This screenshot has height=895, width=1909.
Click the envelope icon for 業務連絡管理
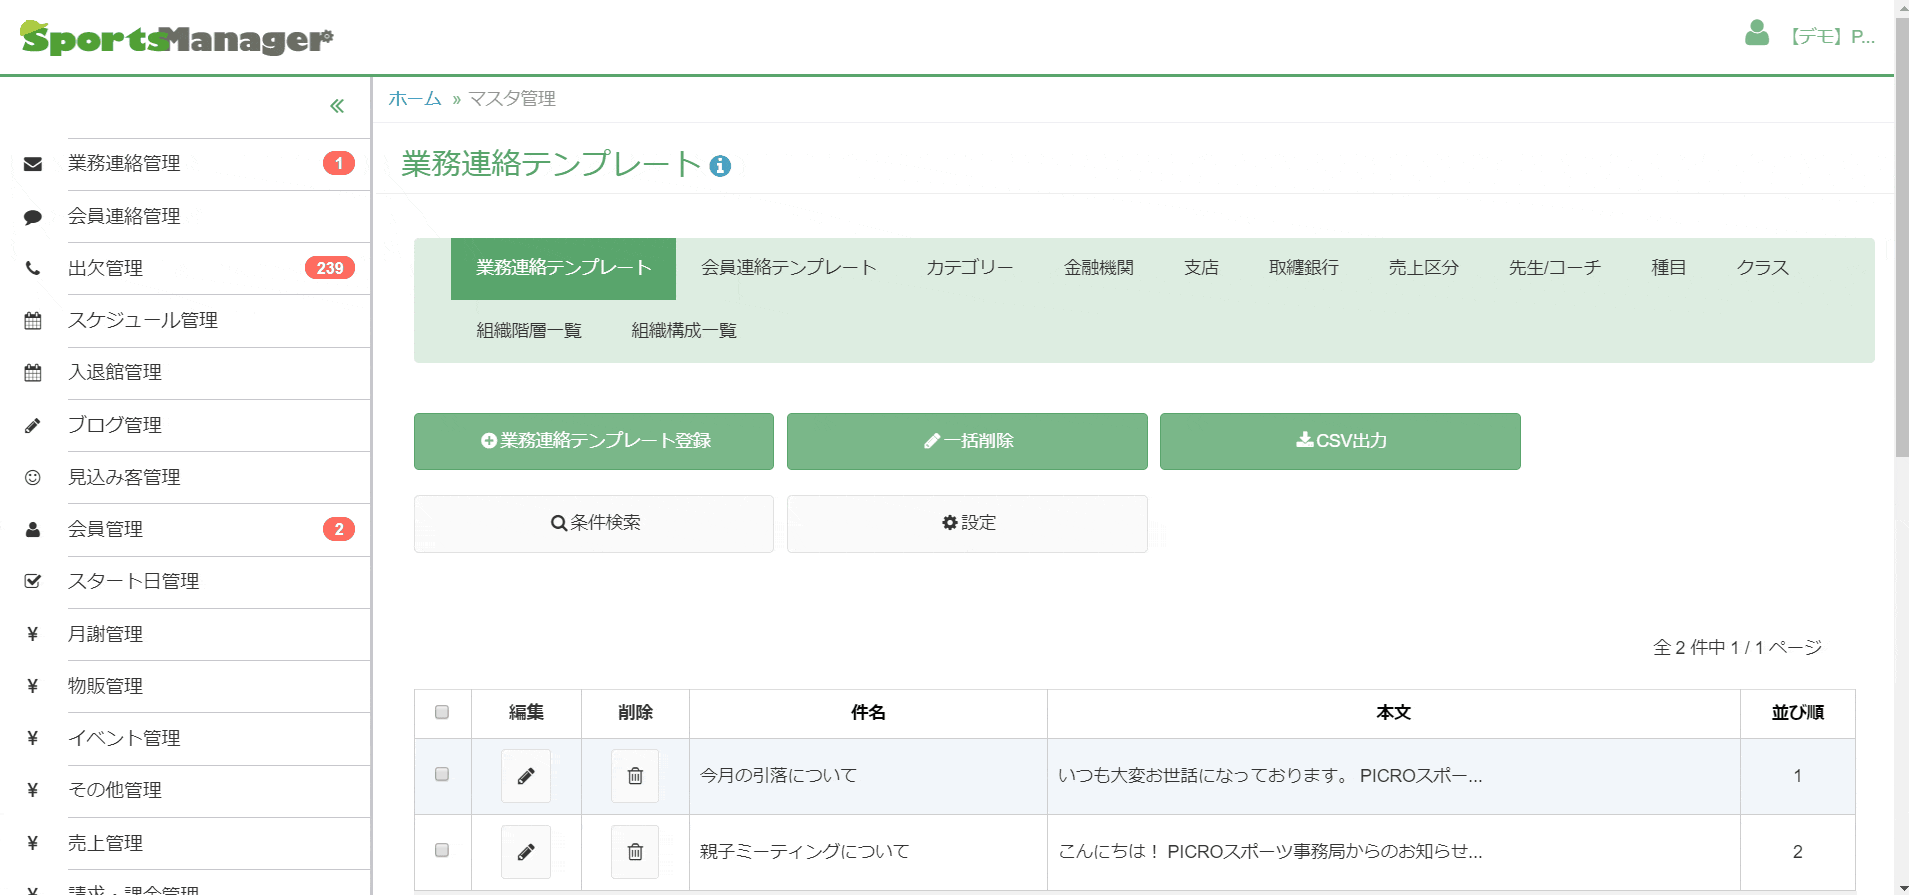tap(33, 164)
